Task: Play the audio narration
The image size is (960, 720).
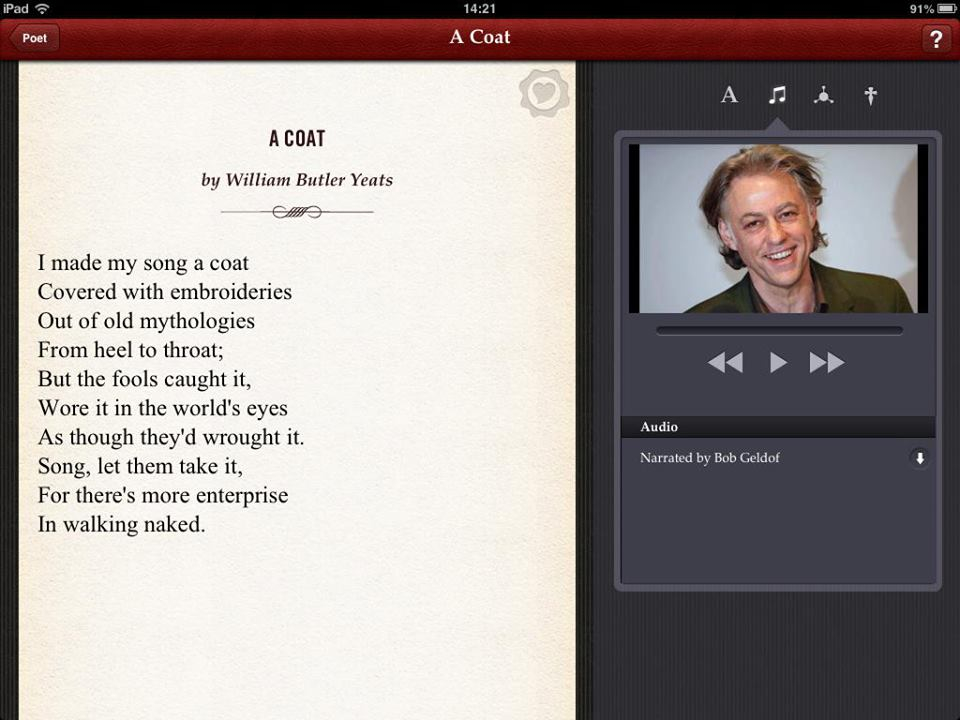Action: pos(778,363)
